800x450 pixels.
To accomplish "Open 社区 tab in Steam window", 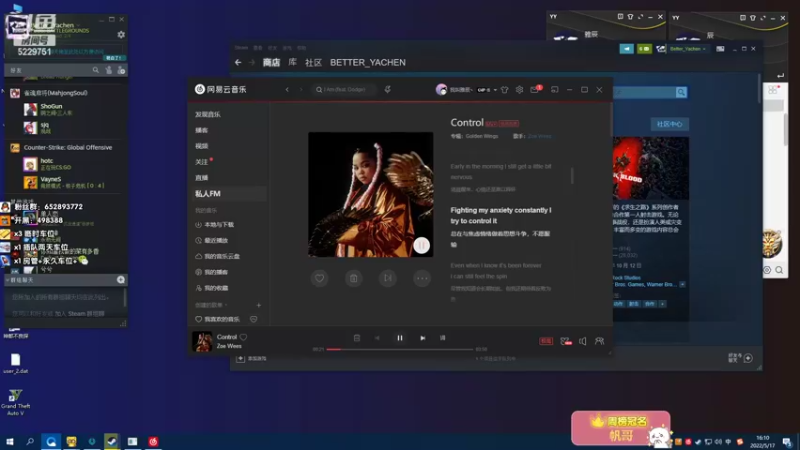I will click(x=313, y=62).
